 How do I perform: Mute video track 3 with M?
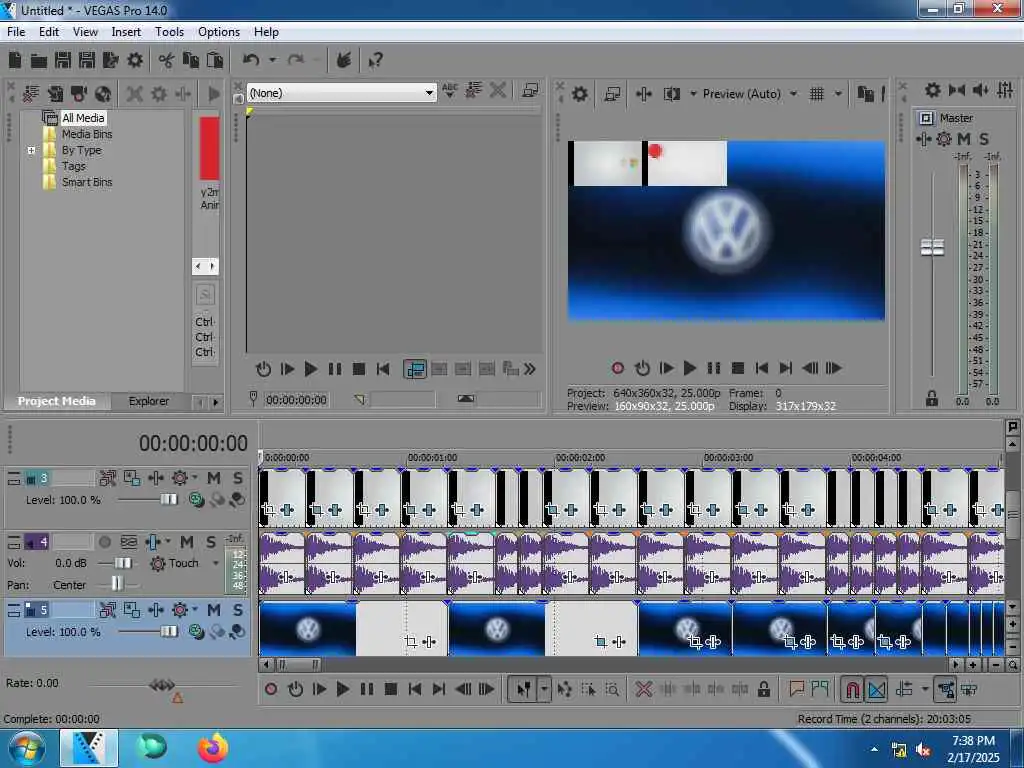214,478
